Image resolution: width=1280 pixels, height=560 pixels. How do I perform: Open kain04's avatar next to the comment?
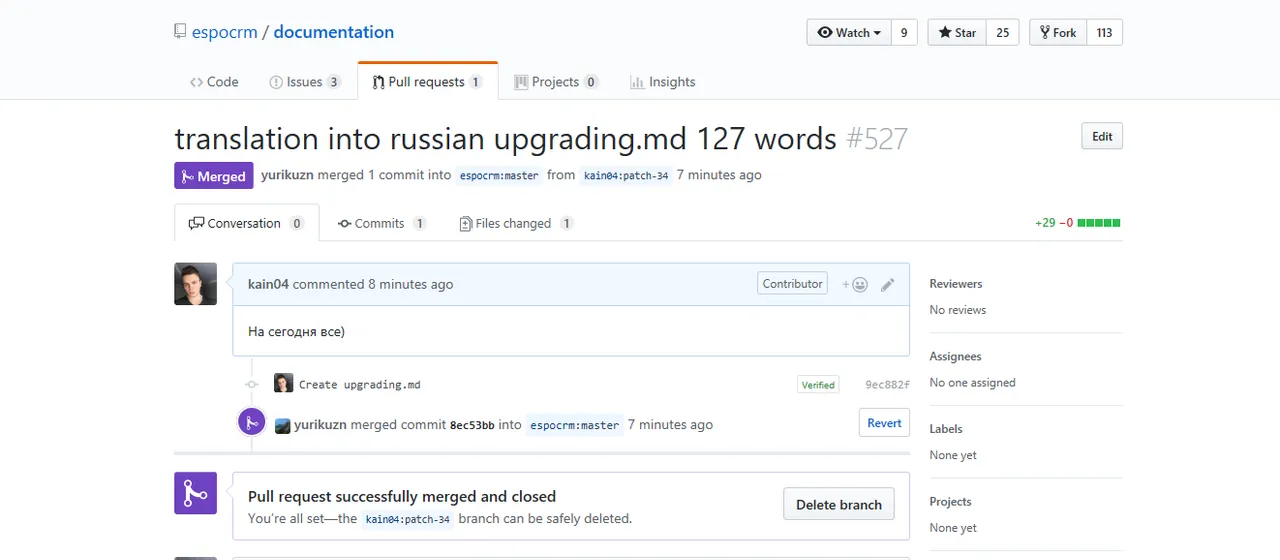[196, 284]
